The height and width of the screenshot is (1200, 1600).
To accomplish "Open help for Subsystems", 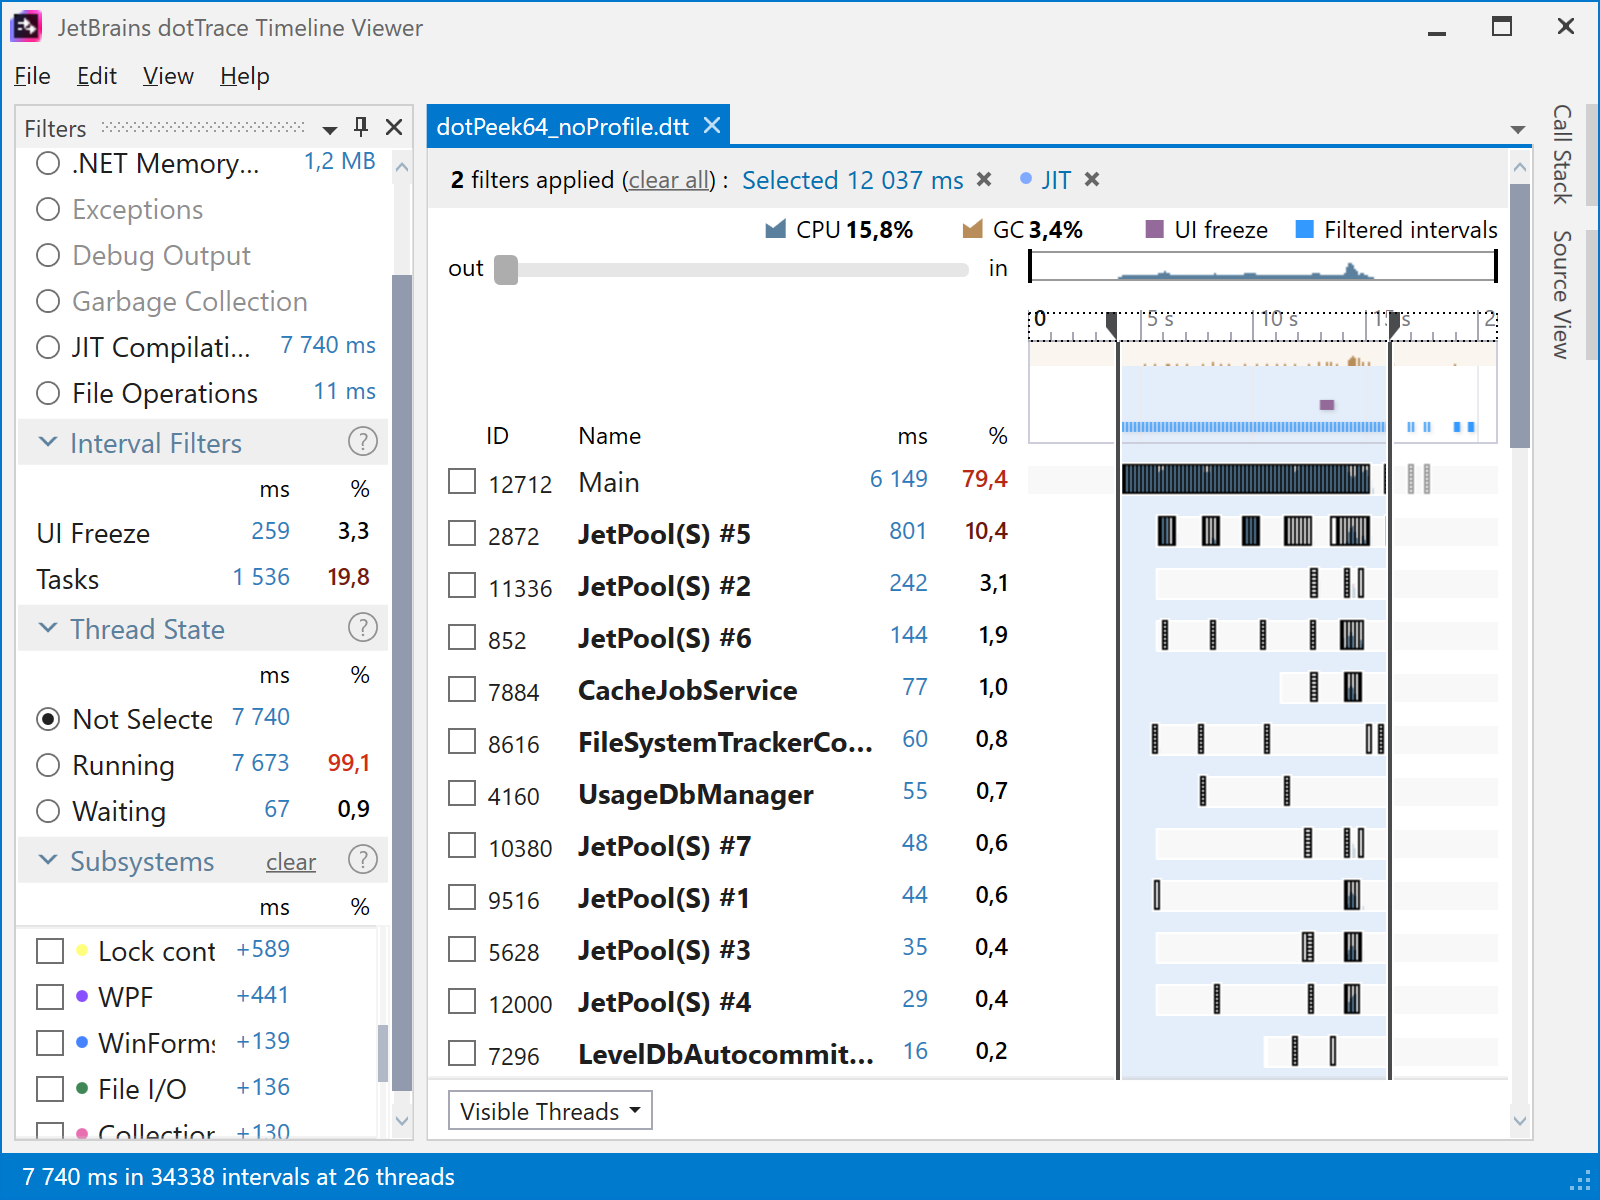I will pyautogui.click(x=362, y=860).
